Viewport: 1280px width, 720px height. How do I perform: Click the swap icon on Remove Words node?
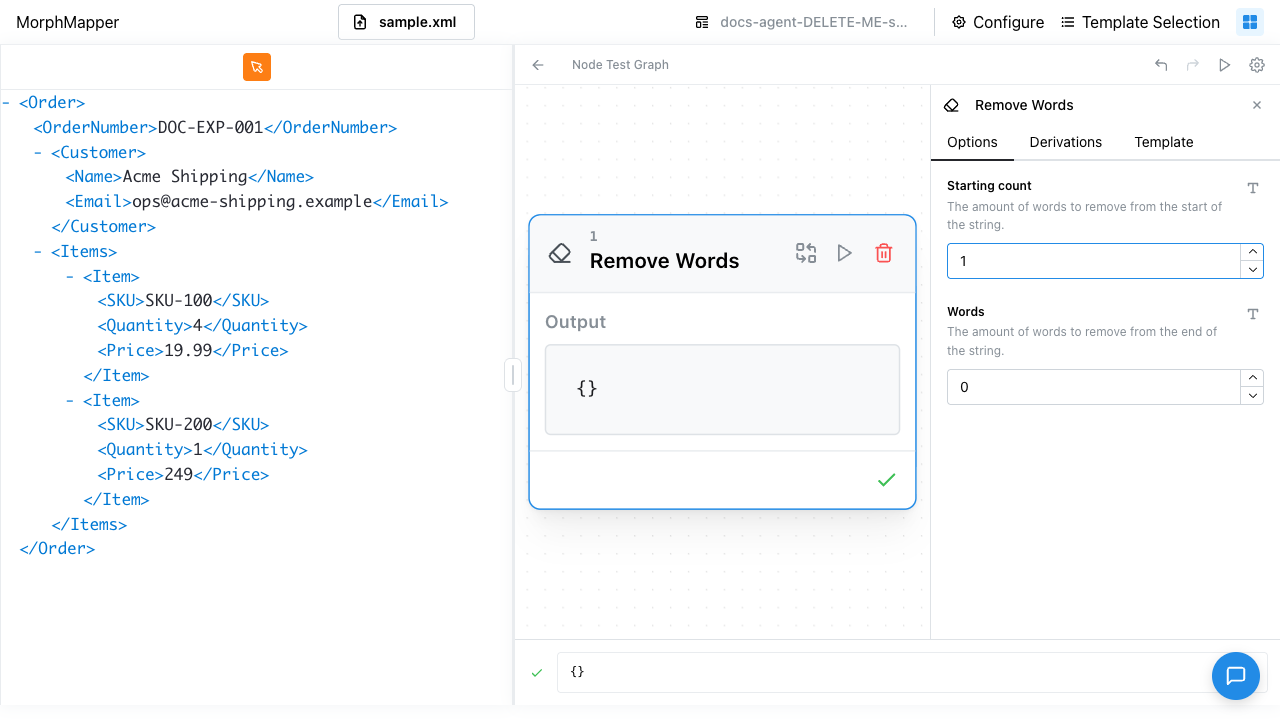tap(806, 253)
